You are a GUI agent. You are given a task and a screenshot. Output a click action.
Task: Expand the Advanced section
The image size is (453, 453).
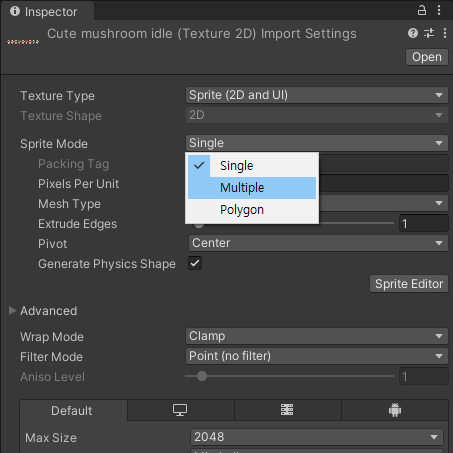[13, 311]
